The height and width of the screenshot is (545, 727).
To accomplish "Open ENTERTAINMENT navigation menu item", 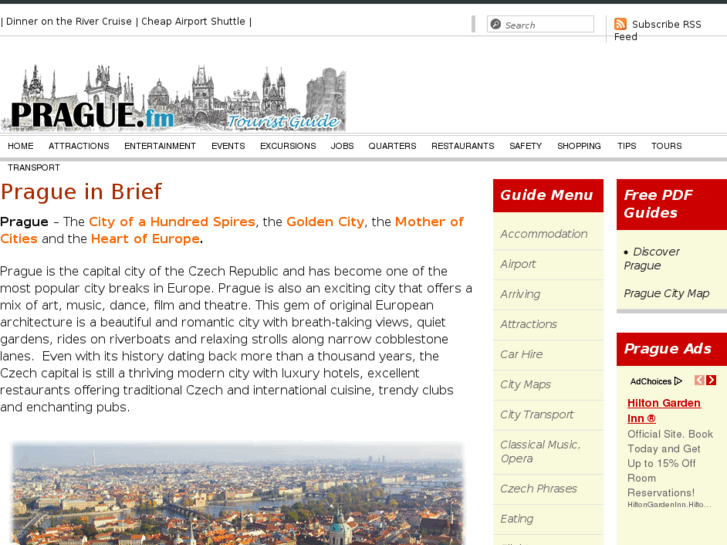I will (160, 146).
